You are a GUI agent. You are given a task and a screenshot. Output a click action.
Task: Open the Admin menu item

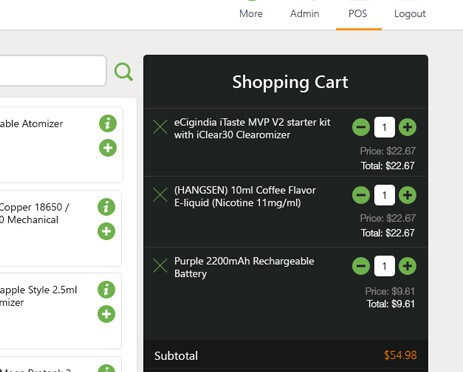(x=304, y=14)
